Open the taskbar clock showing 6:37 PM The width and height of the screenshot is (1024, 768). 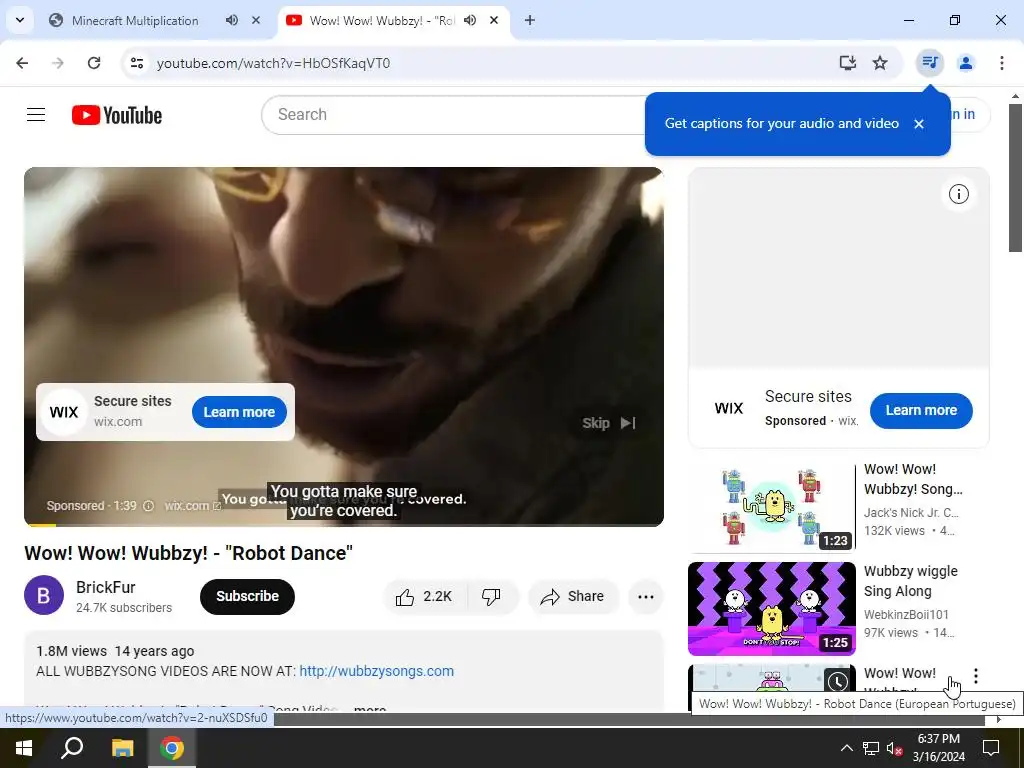point(938,748)
